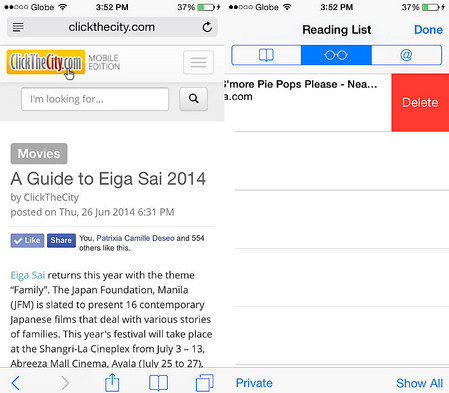Tap the Wi-Fi icon in right status bar
The width and height of the screenshot is (449, 393).
tap(287, 7)
